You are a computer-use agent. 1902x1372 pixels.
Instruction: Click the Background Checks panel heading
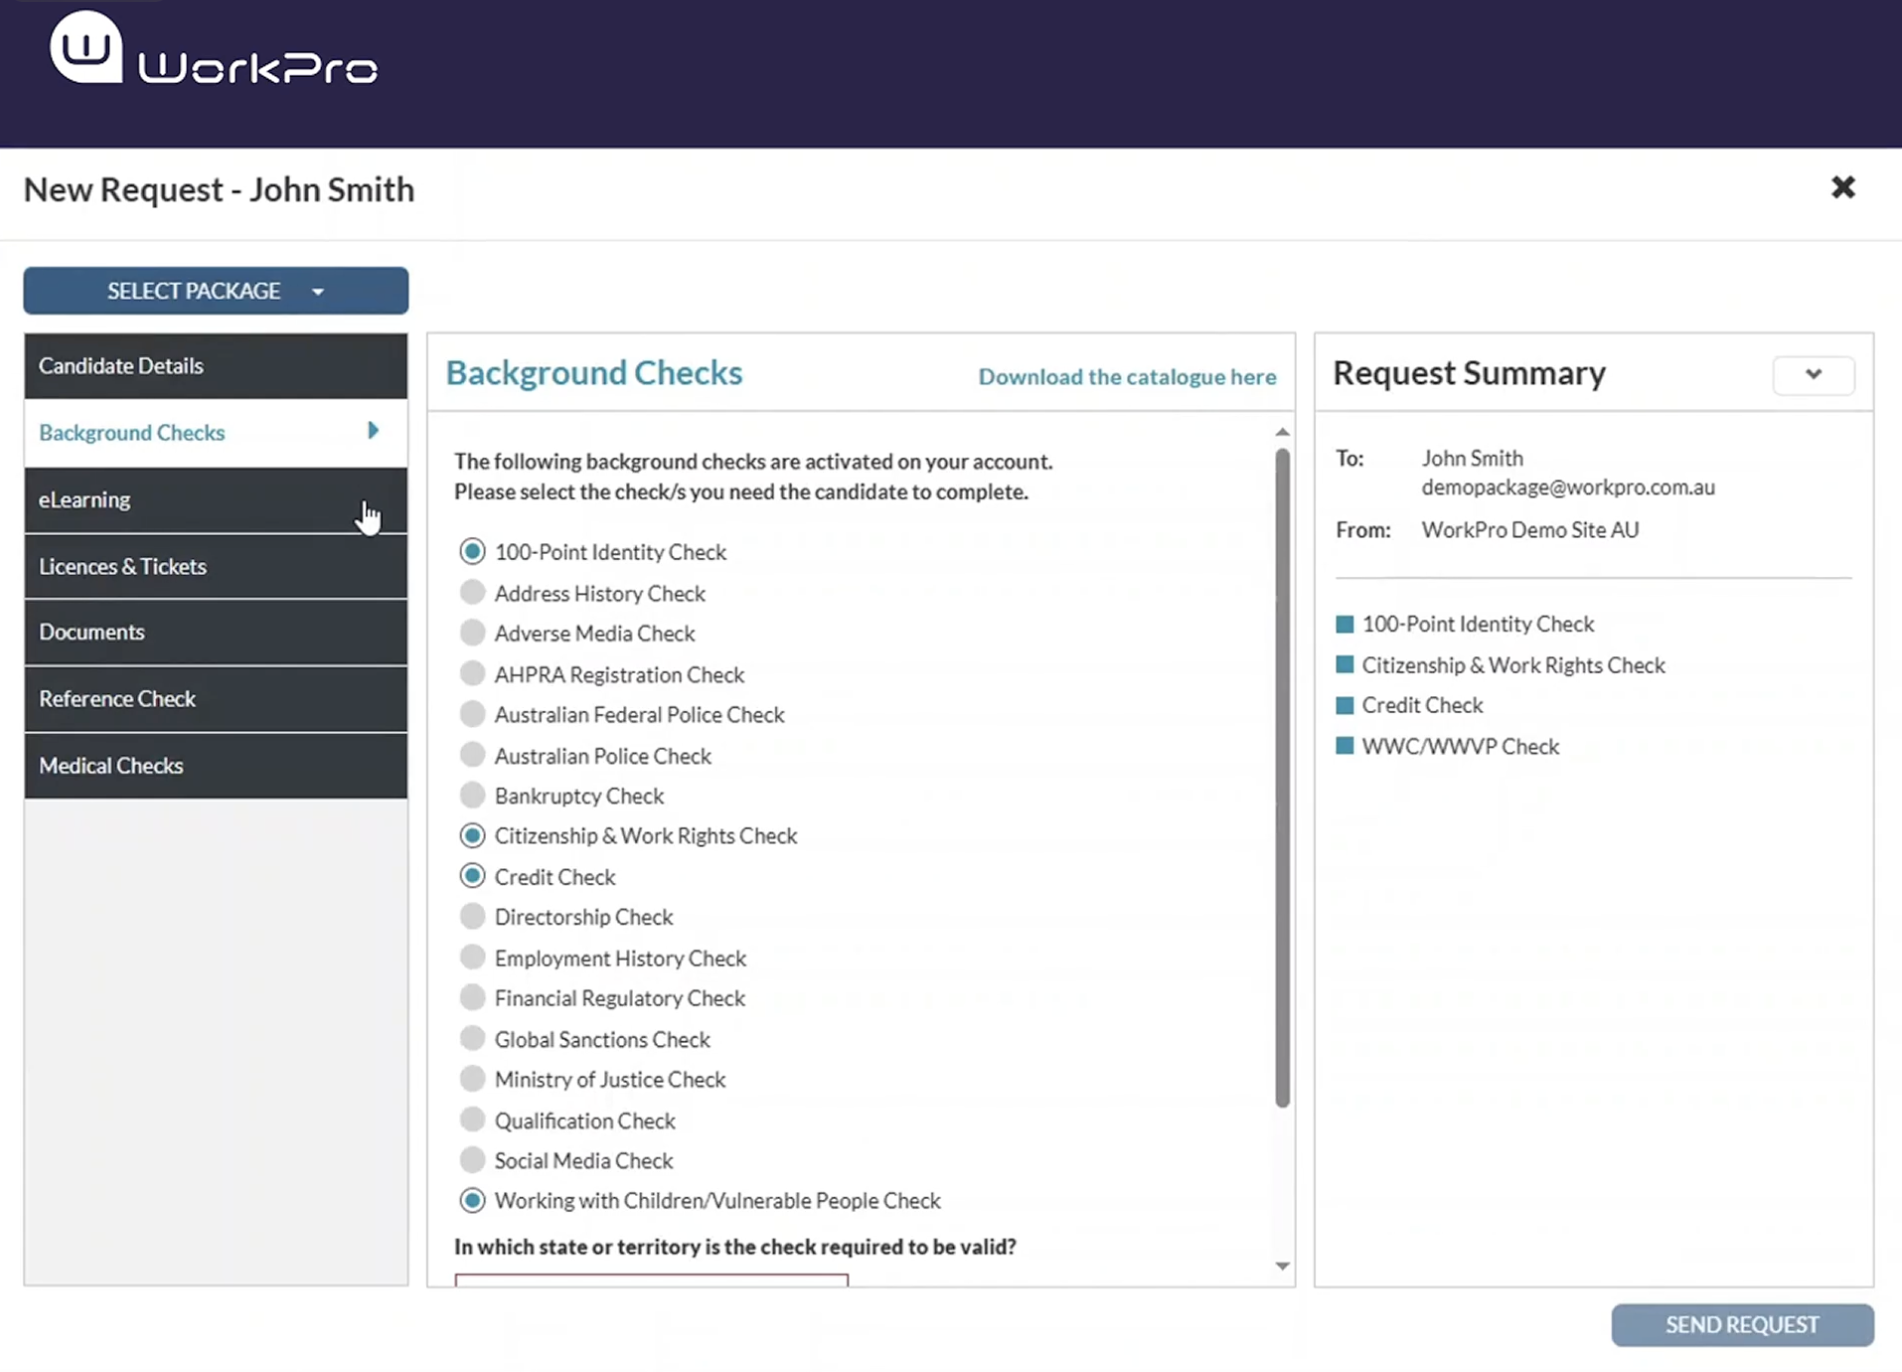coord(594,373)
